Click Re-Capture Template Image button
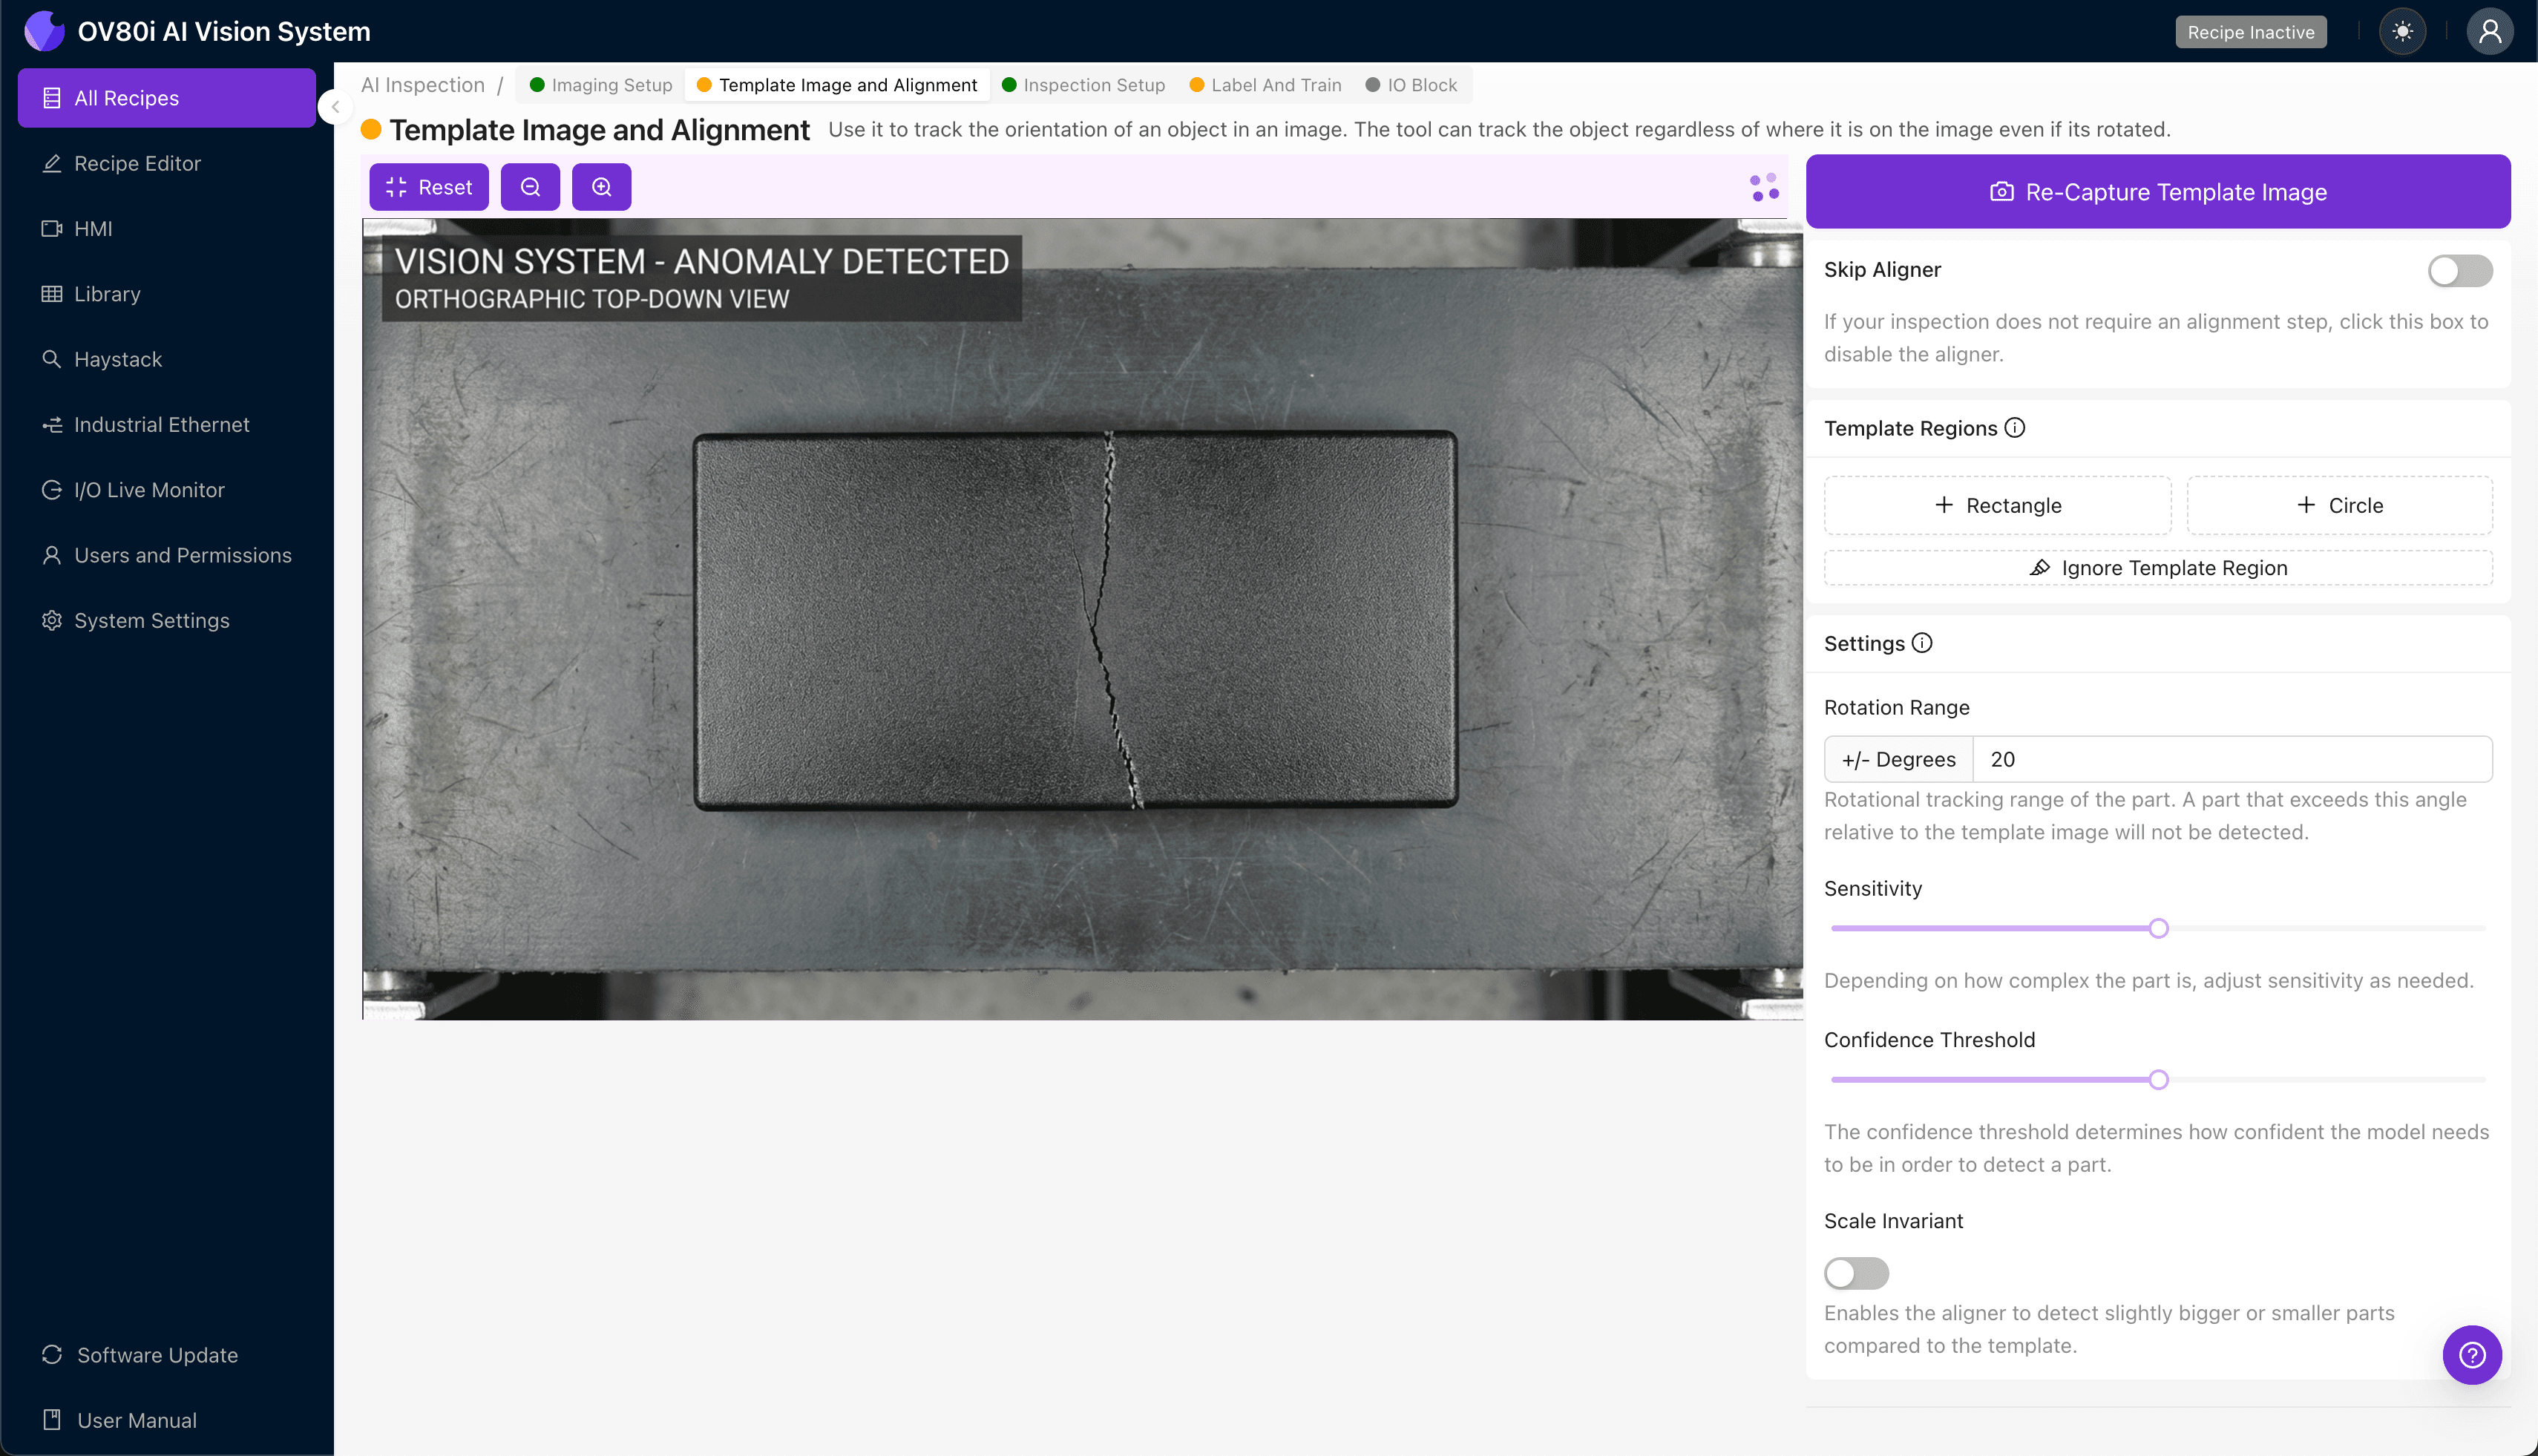The image size is (2538, 1456). (x=2157, y=192)
